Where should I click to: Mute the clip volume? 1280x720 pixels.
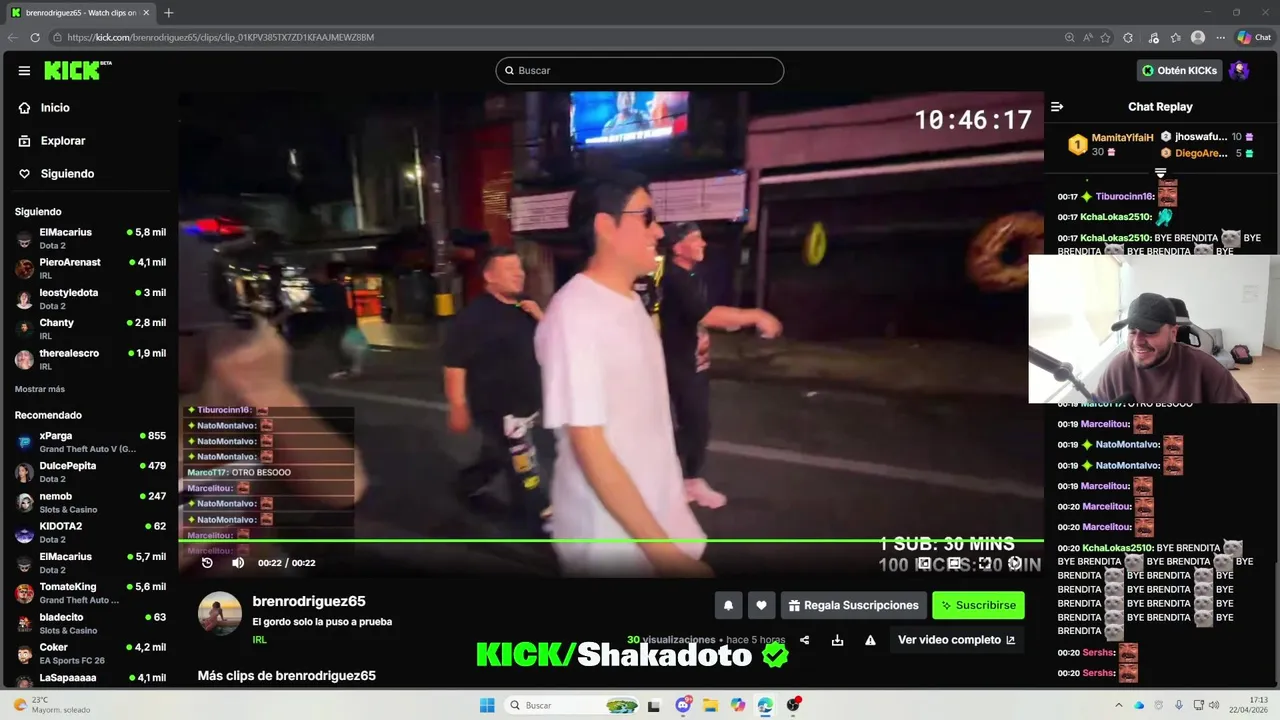click(238, 563)
